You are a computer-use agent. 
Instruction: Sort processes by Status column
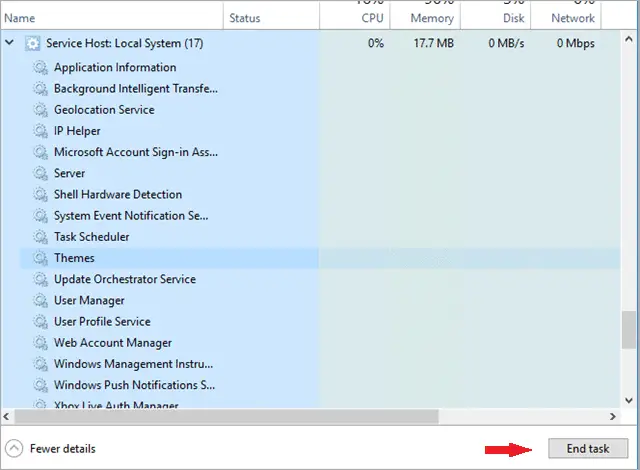coord(271,16)
